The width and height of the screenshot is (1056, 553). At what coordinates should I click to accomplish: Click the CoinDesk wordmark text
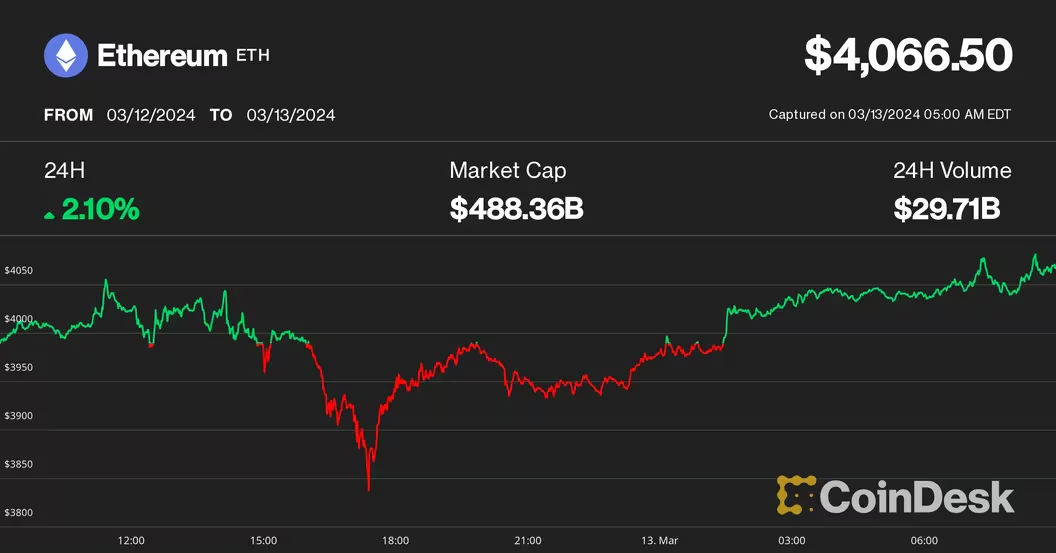(x=917, y=496)
